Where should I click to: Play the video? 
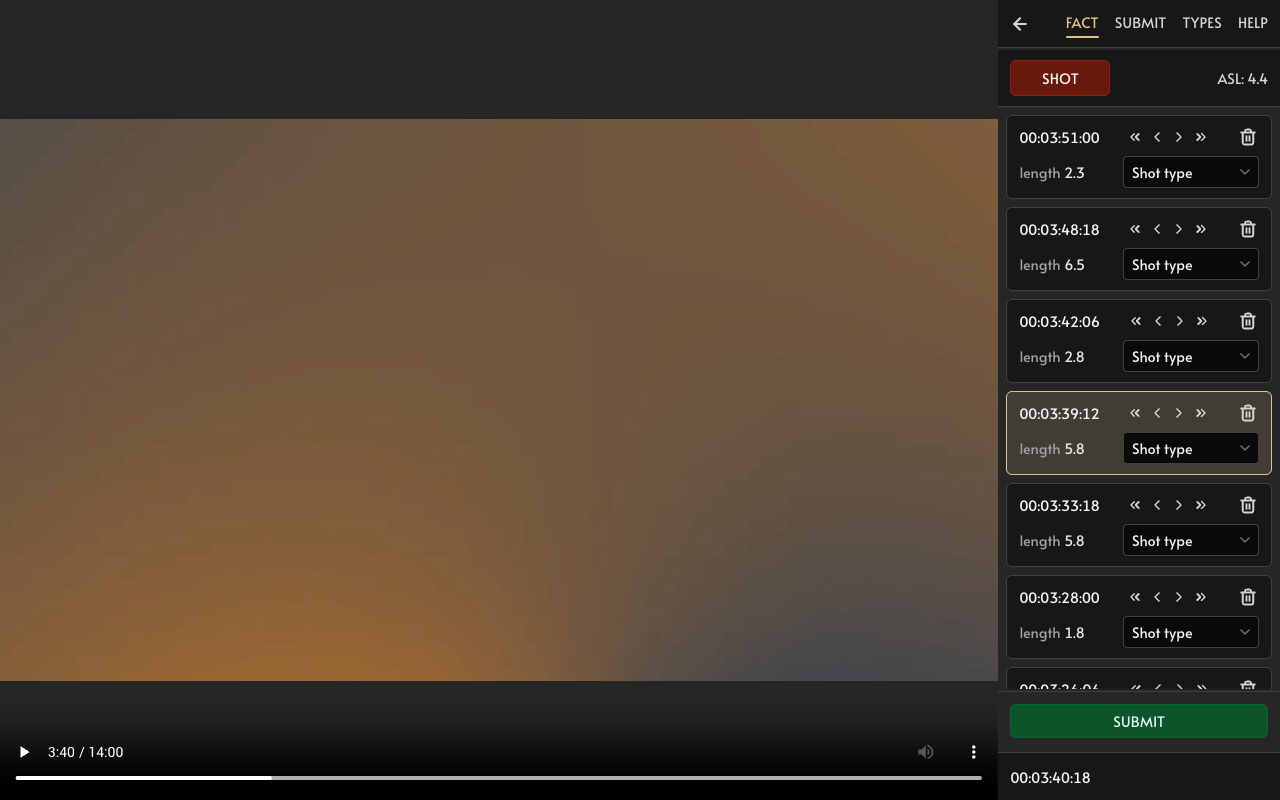24,752
